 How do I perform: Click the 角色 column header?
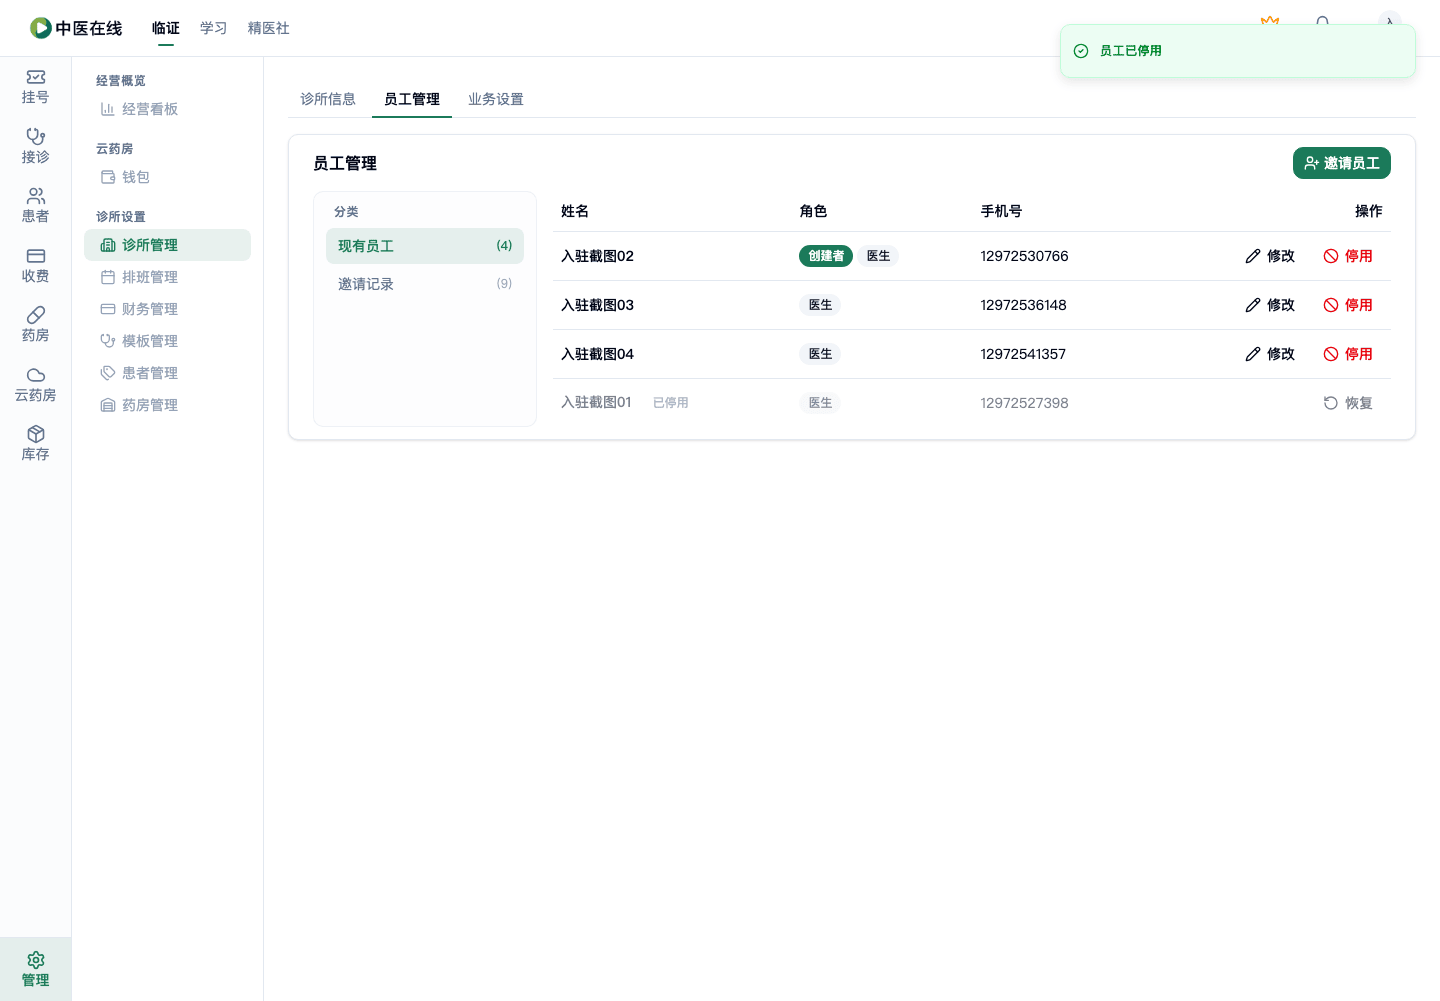(813, 211)
